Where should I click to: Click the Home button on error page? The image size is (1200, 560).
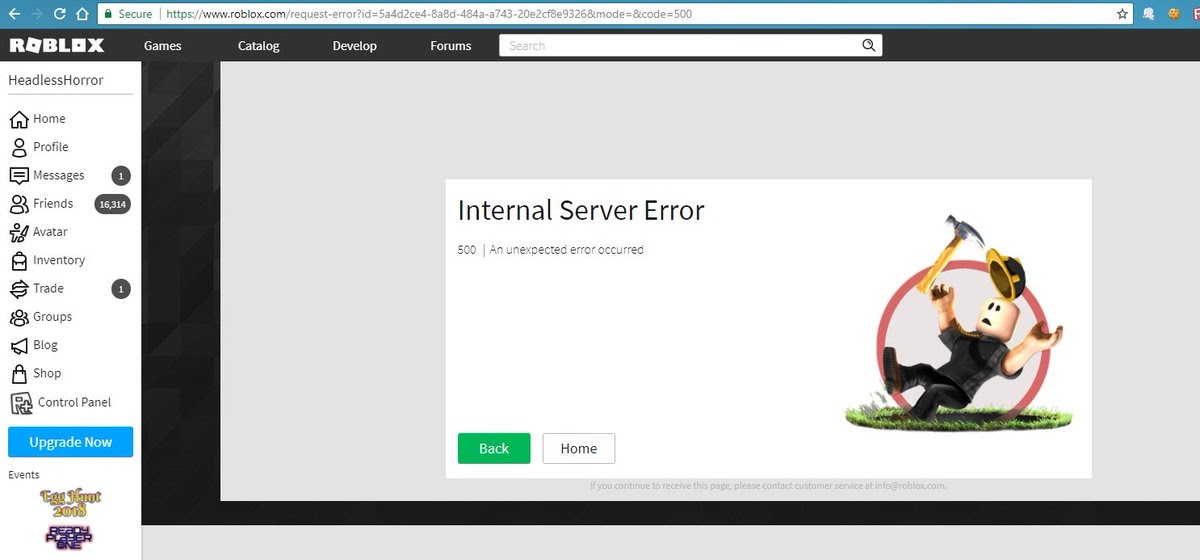click(579, 448)
